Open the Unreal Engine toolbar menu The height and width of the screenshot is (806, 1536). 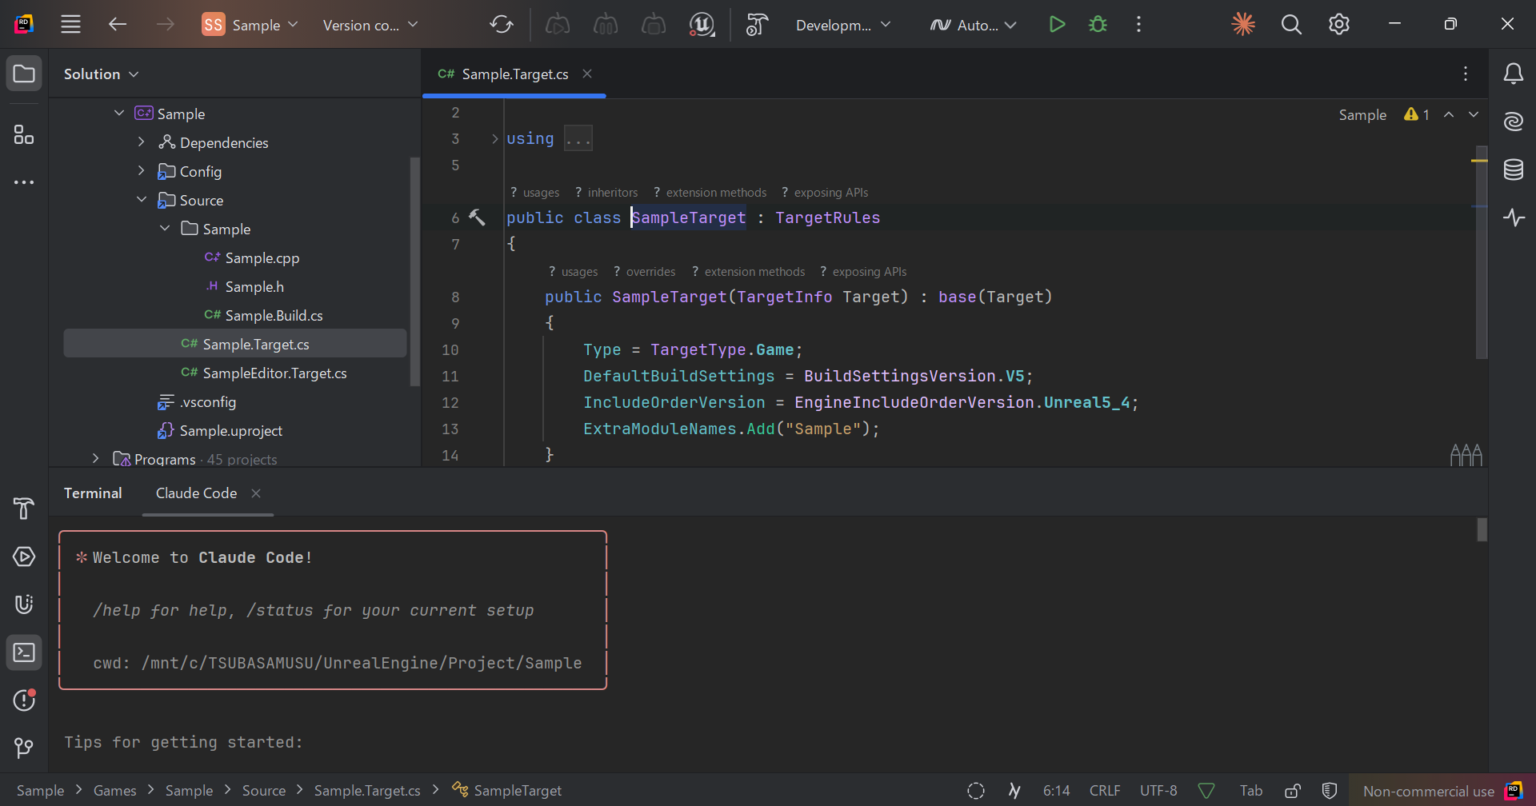(703, 24)
